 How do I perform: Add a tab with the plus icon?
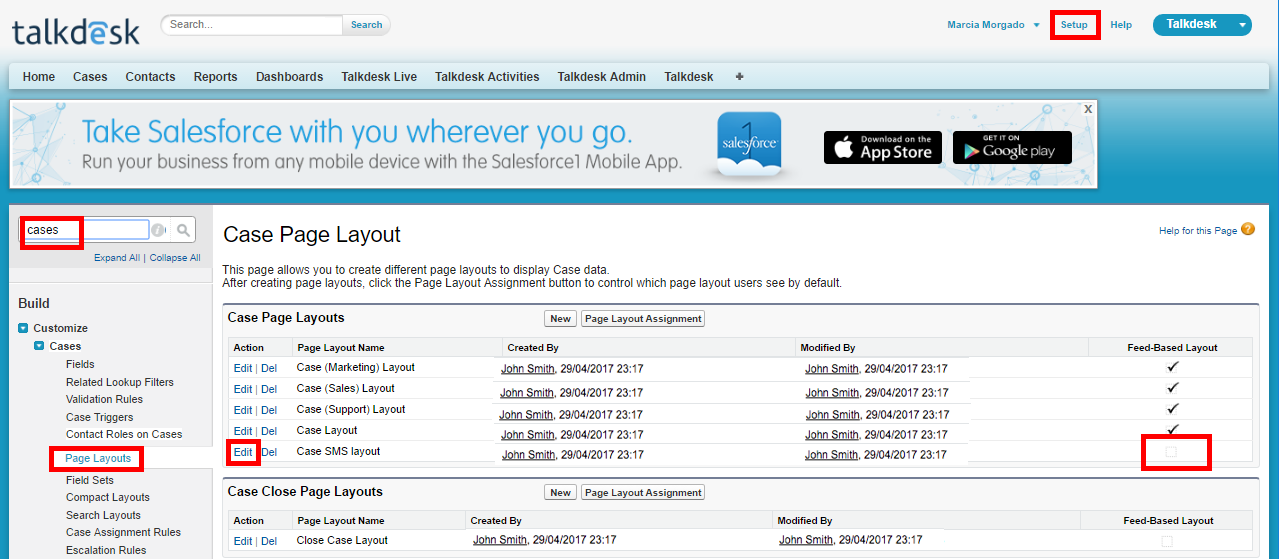[x=739, y=76]
